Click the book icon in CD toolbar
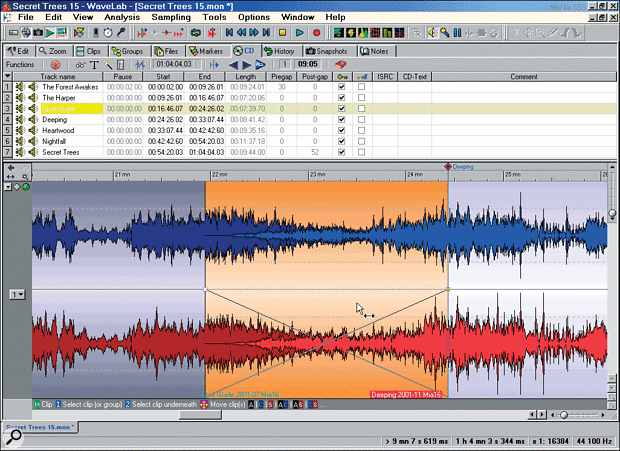The width and height of the screenshot is (620, 451). (340, 64)
